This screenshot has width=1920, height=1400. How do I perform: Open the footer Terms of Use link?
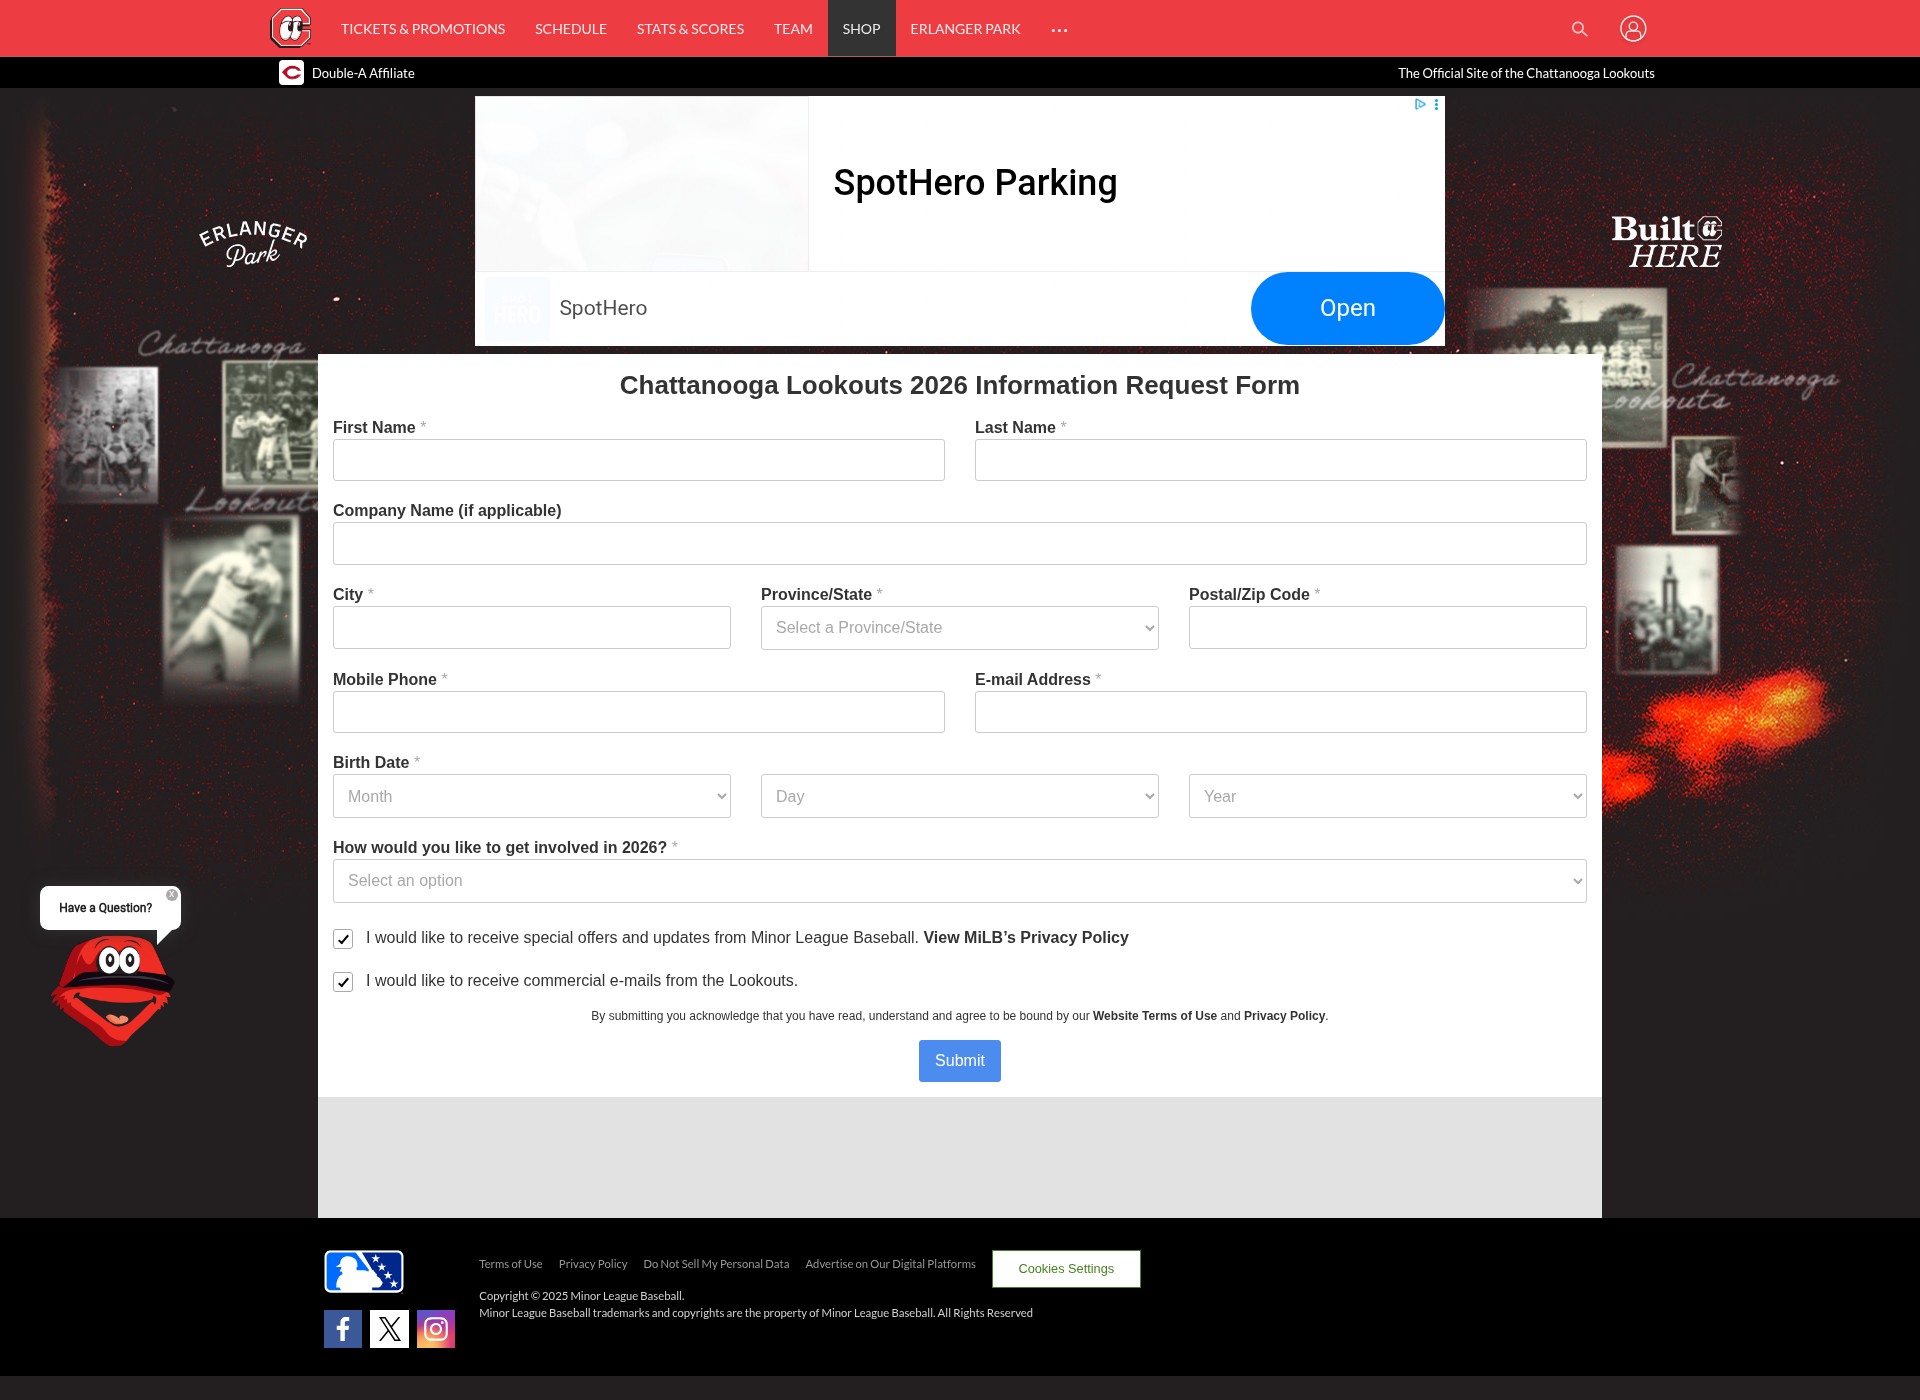[x=511, y=1264]
